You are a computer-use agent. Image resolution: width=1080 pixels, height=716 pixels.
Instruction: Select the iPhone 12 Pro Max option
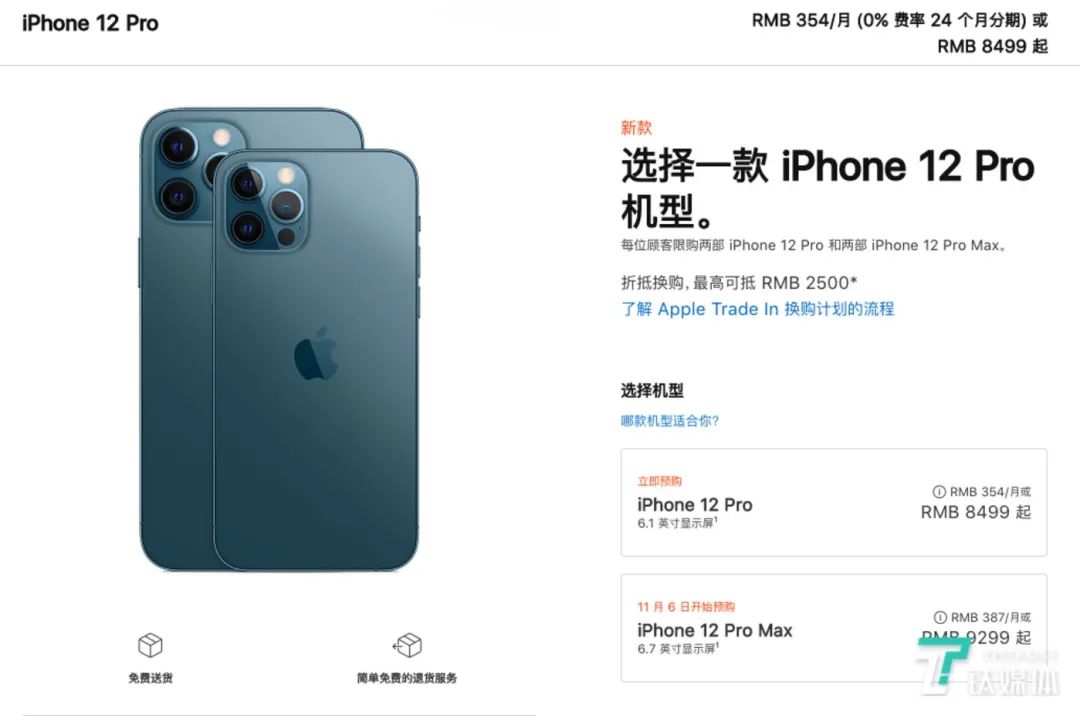click(833, 628)
